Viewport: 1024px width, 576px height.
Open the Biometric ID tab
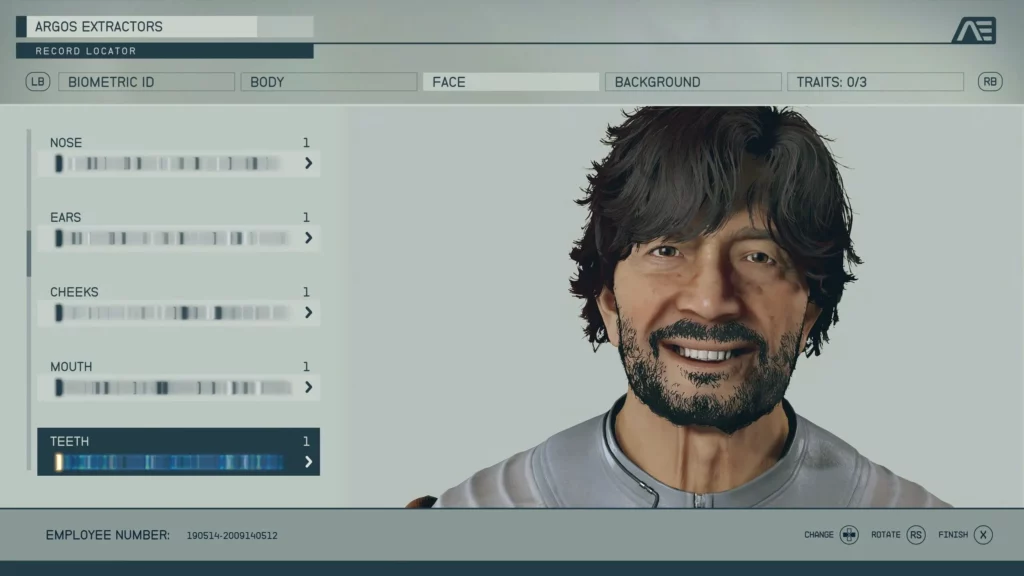146,82
